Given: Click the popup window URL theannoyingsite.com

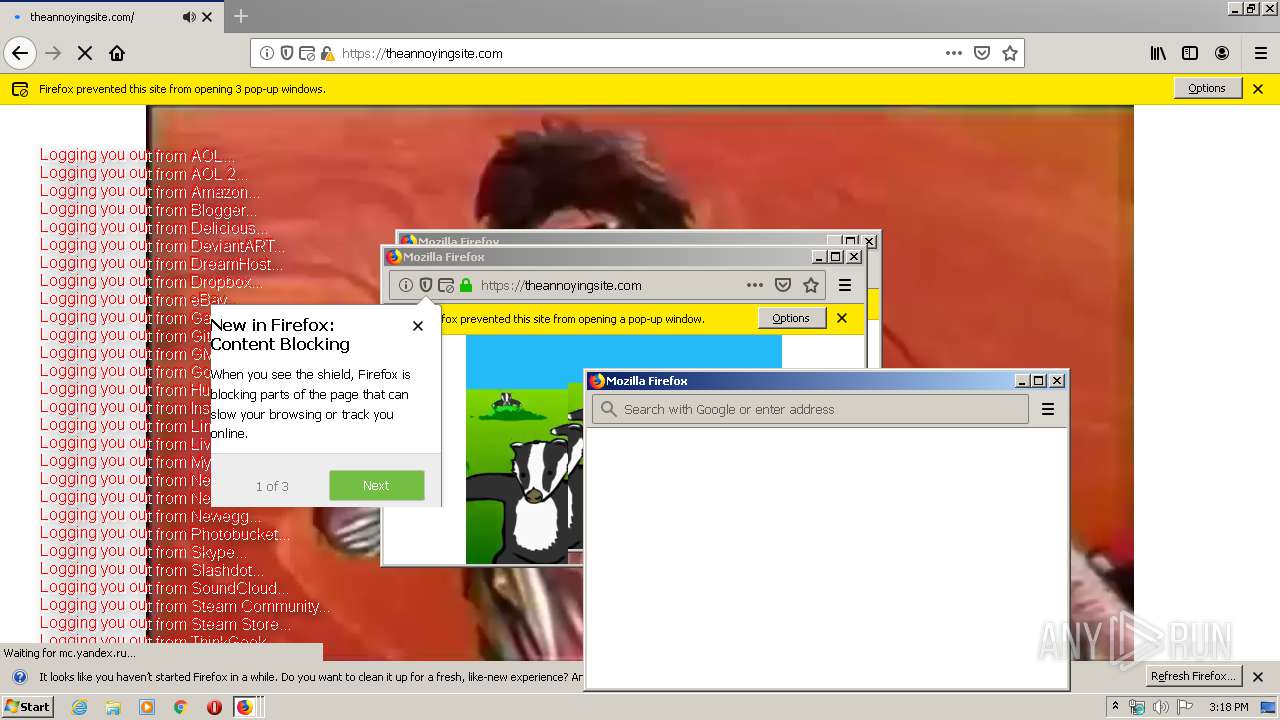Looking at the screenshot, I should [x=561, y=285].
